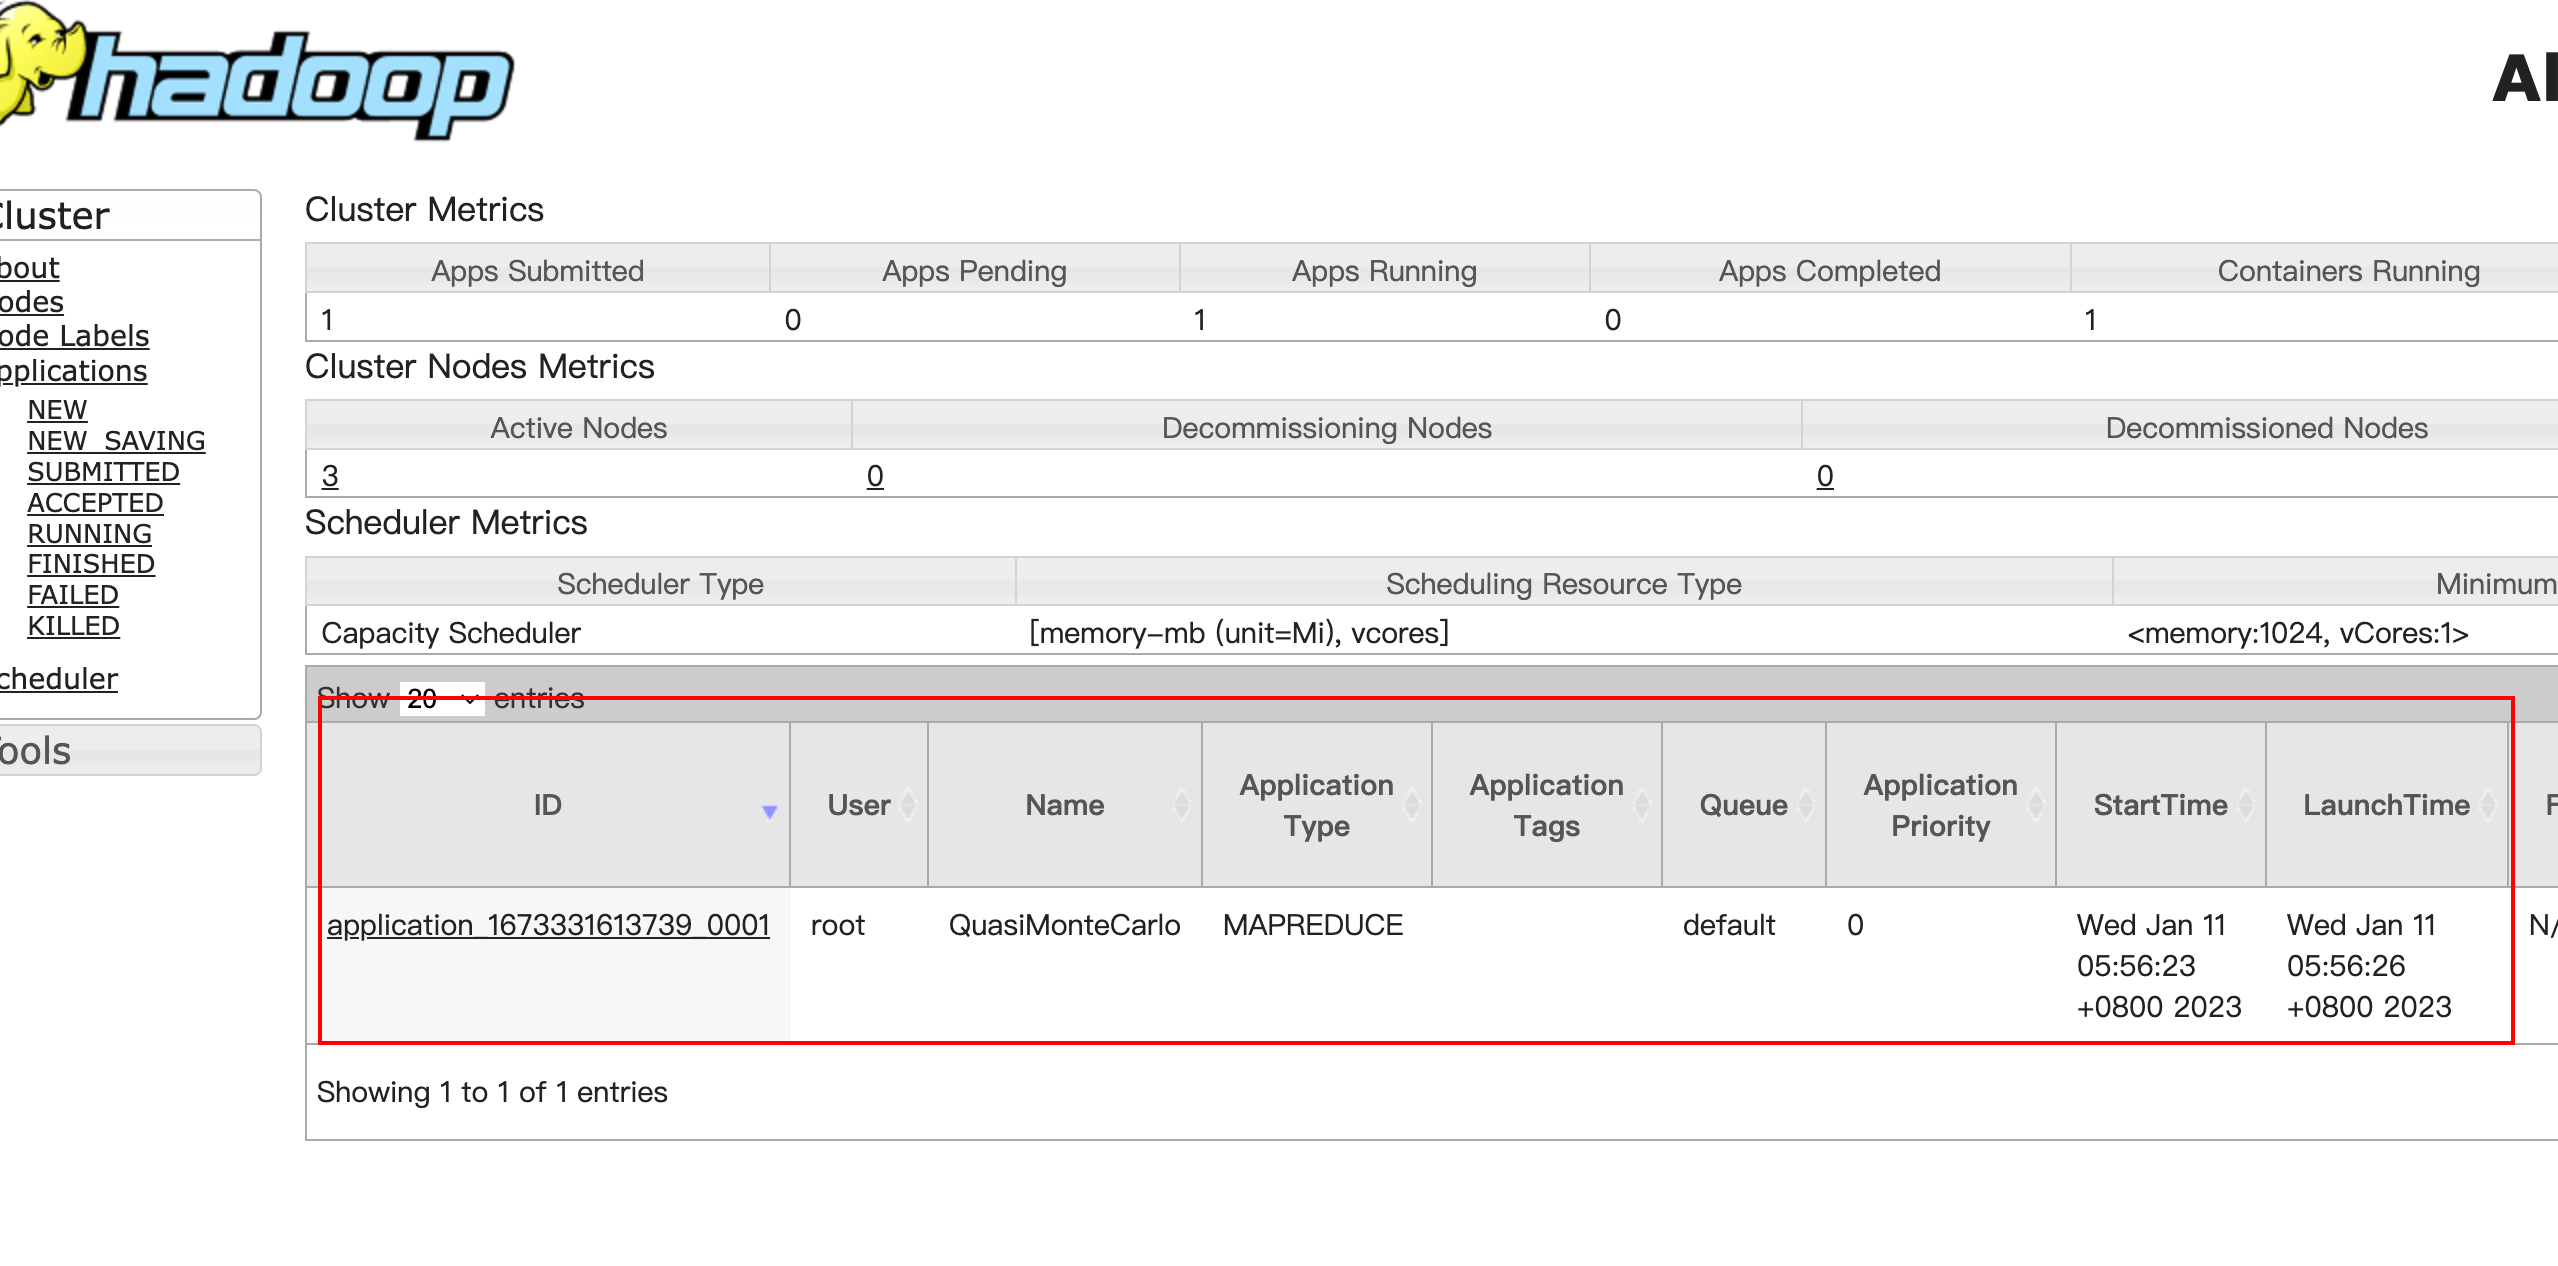Sort by Application Tags column icon

point(1642,805)
